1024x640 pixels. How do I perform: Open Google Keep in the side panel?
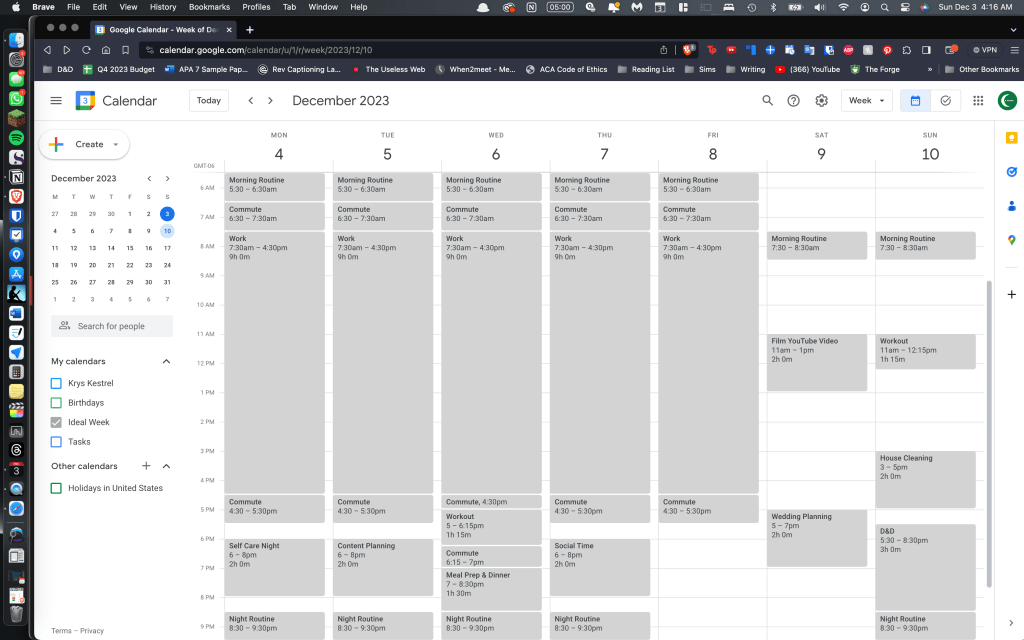[1011, 138]
